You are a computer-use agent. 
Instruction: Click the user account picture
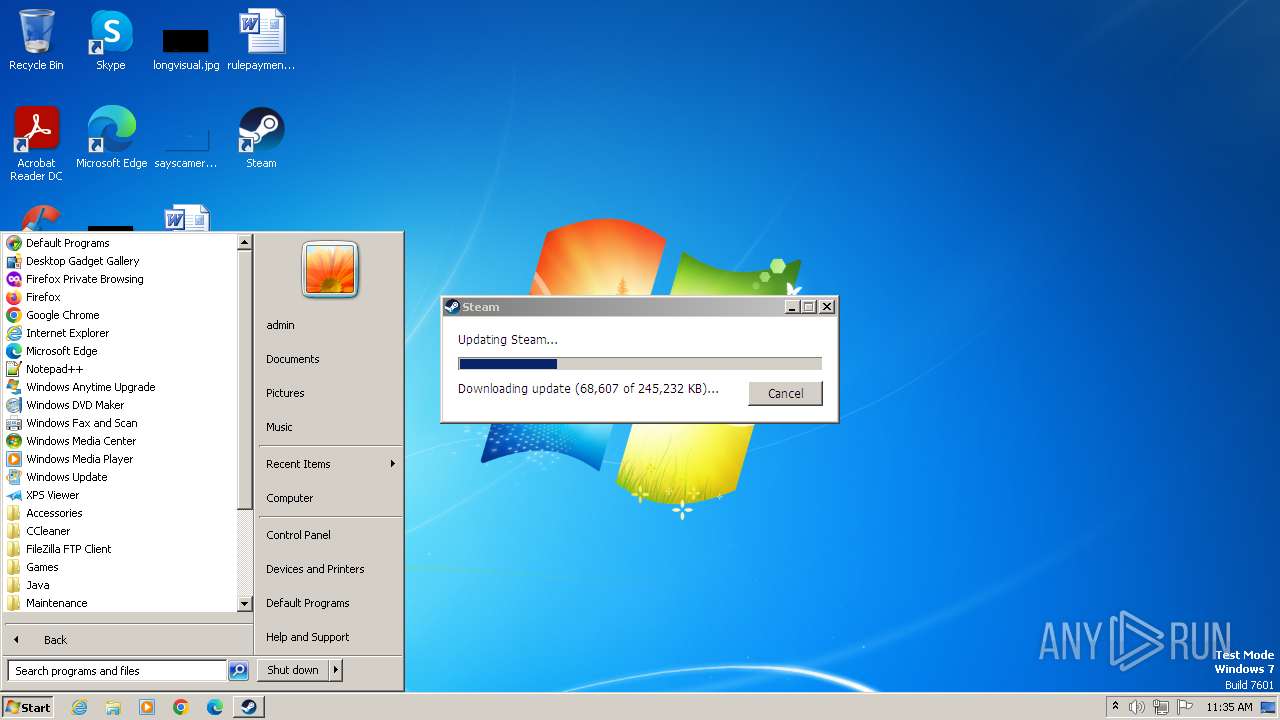click(330, 269)
